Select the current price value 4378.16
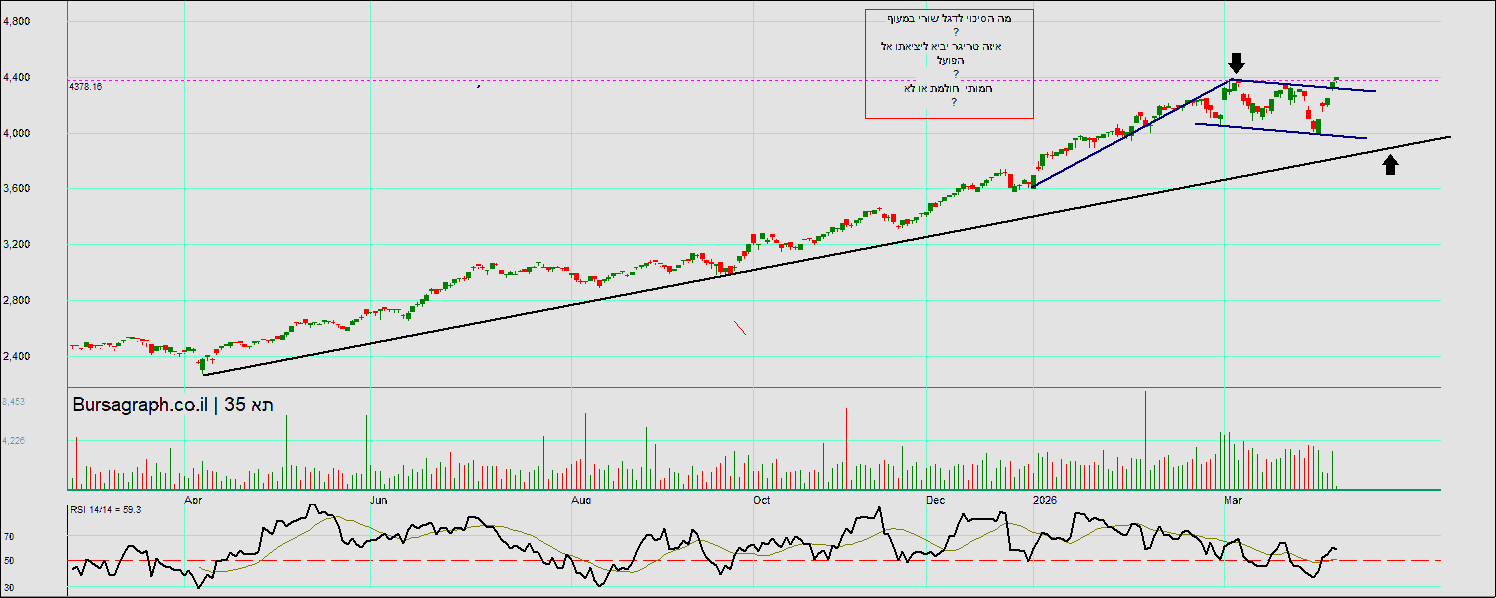 click(86, 87)
